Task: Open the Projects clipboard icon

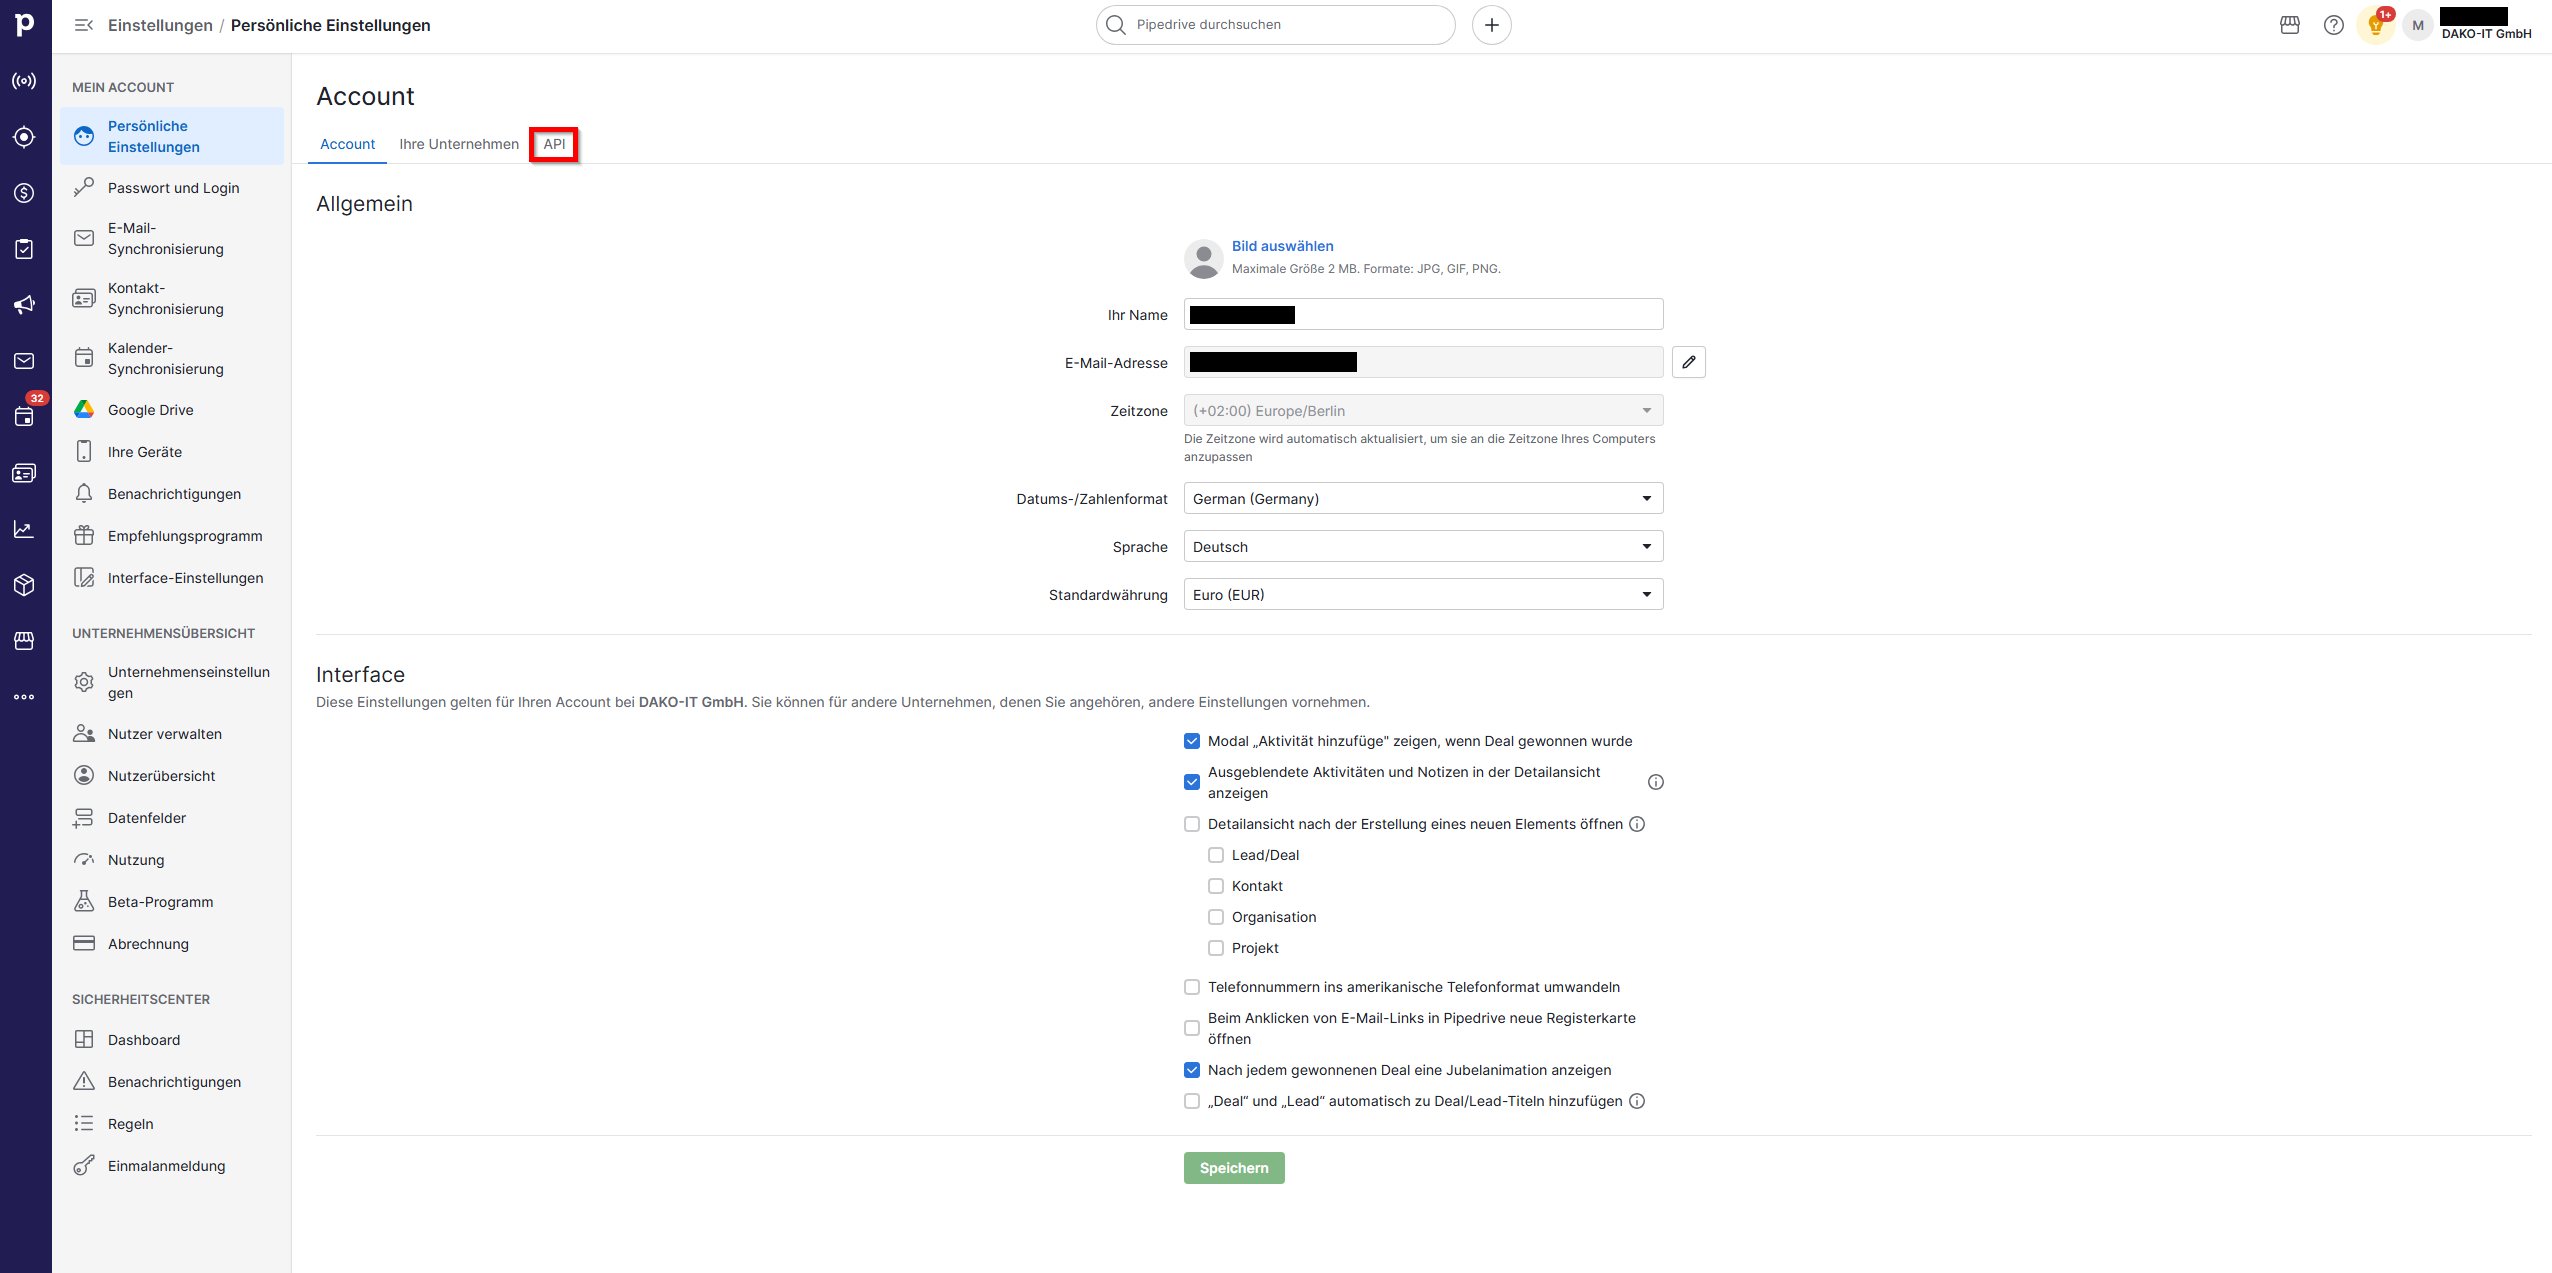Action: pyautogui.click(x=25, y=249)
